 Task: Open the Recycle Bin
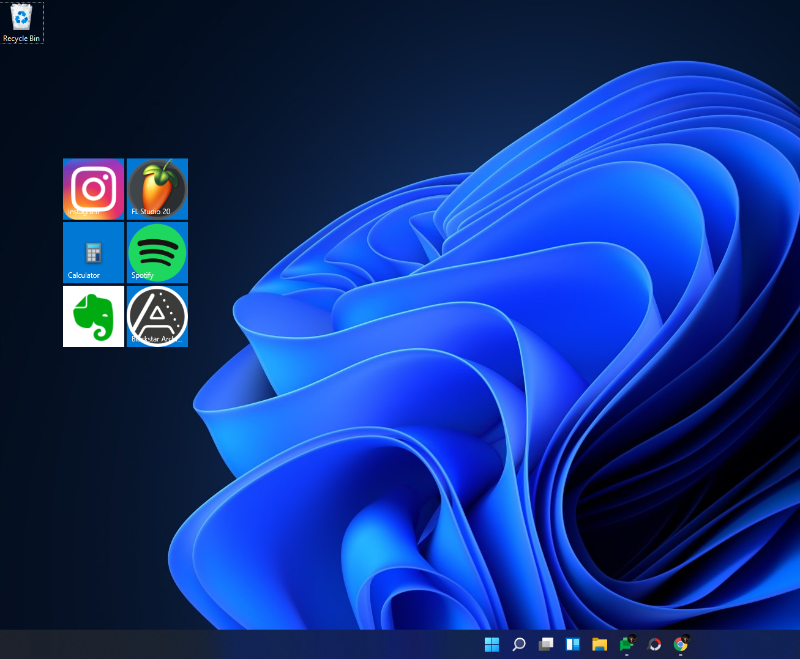[x=22, y=20]
